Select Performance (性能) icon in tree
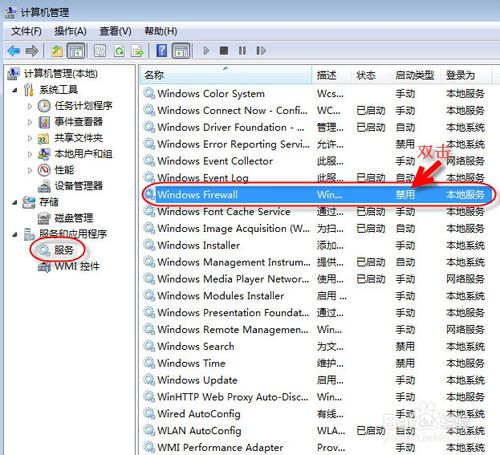 [44, 170]
